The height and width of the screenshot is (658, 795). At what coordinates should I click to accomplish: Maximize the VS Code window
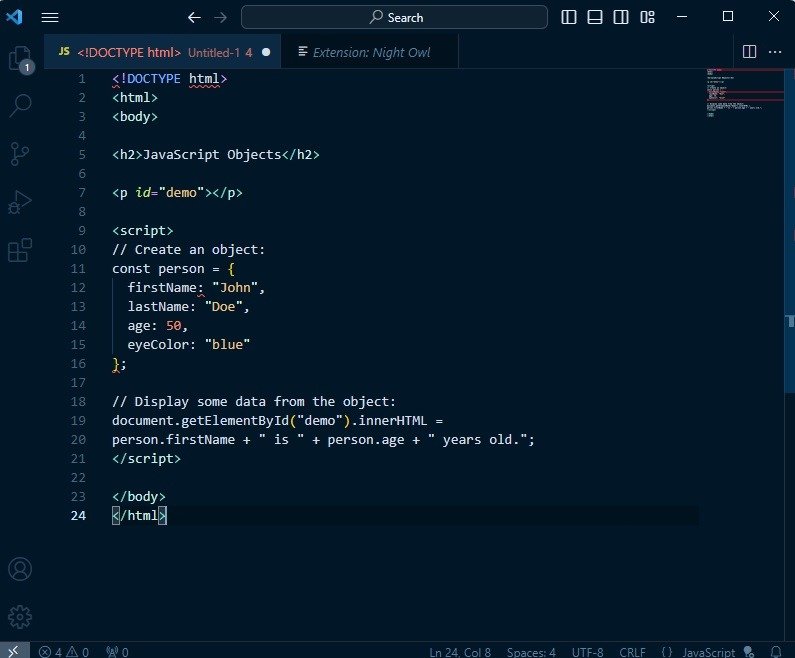(x=728, y=17)
